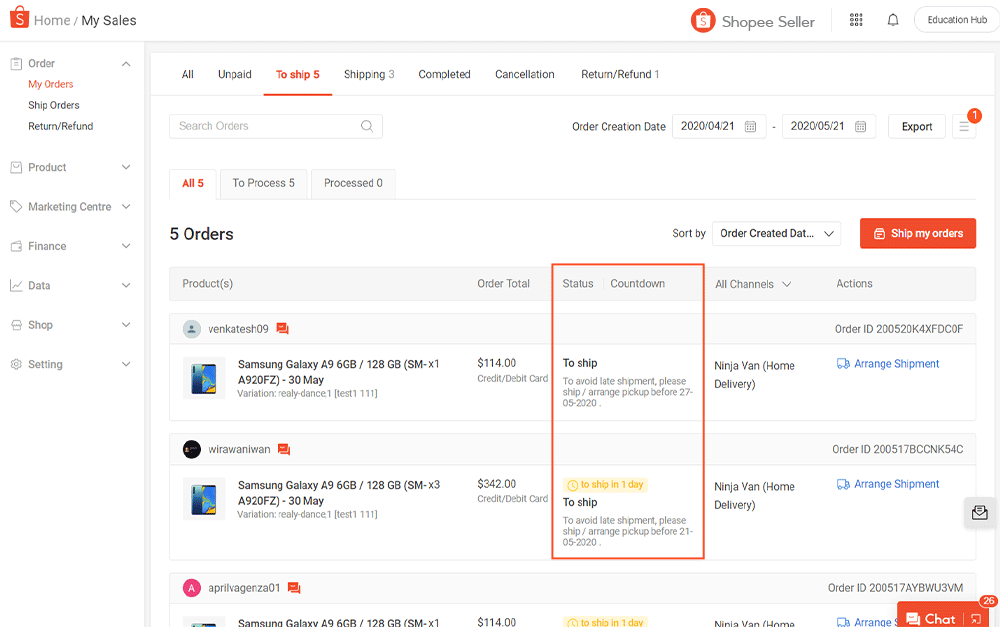Open the All Channels filter dropdown
The width and height of the screenshot is (1000, 627).
(753, 285)
